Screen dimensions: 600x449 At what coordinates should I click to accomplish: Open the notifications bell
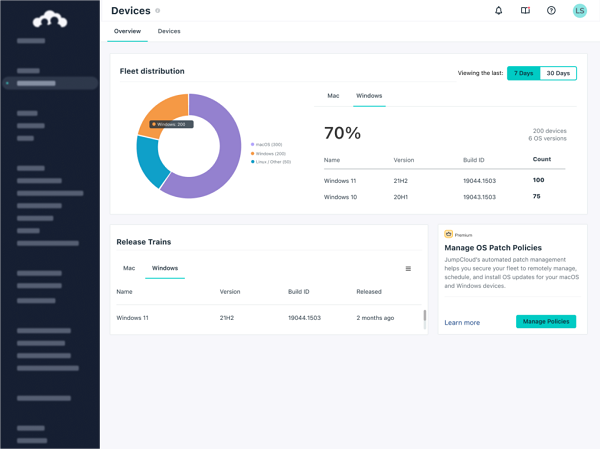point(499,11)
